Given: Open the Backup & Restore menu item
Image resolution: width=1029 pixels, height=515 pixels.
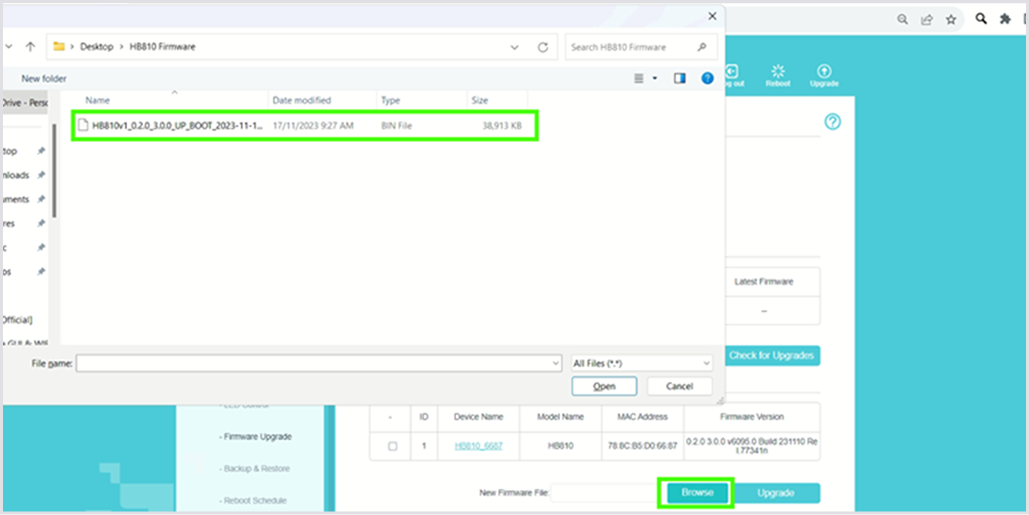Looking at the screenshot, I should pos(256,469).
